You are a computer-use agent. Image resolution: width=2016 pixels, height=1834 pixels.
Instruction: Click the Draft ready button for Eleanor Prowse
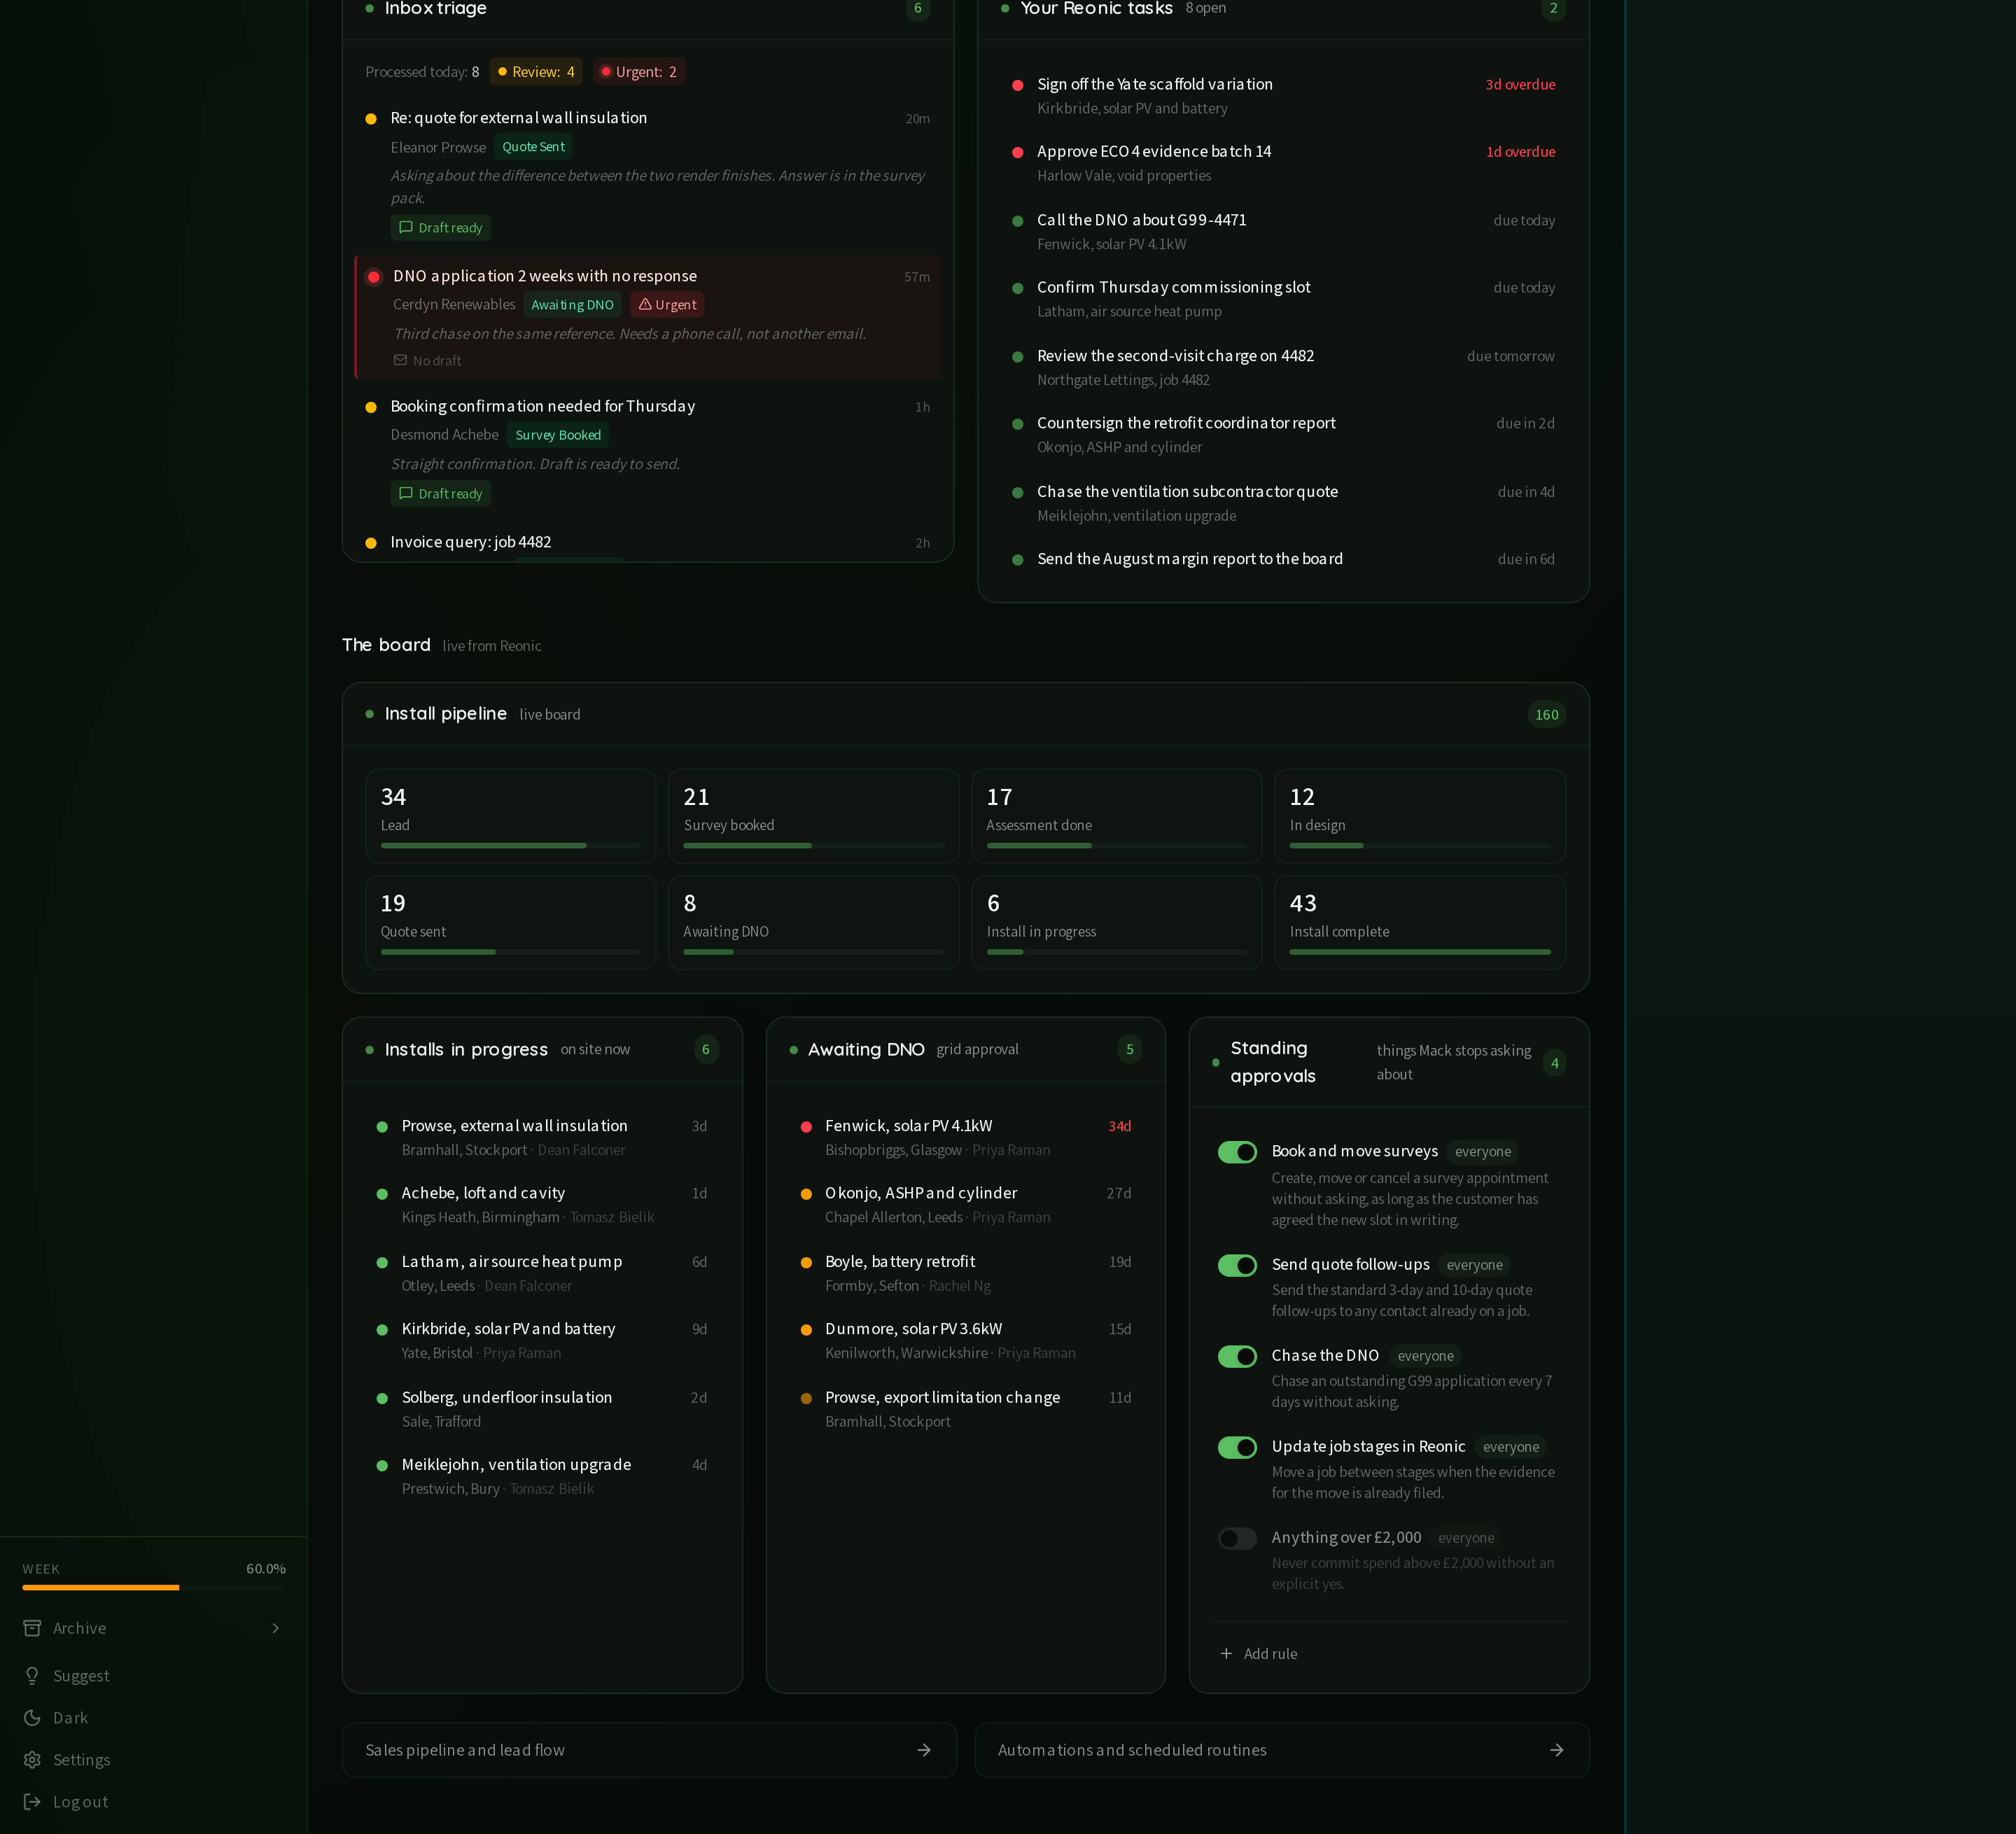click(x=440, y=228)
